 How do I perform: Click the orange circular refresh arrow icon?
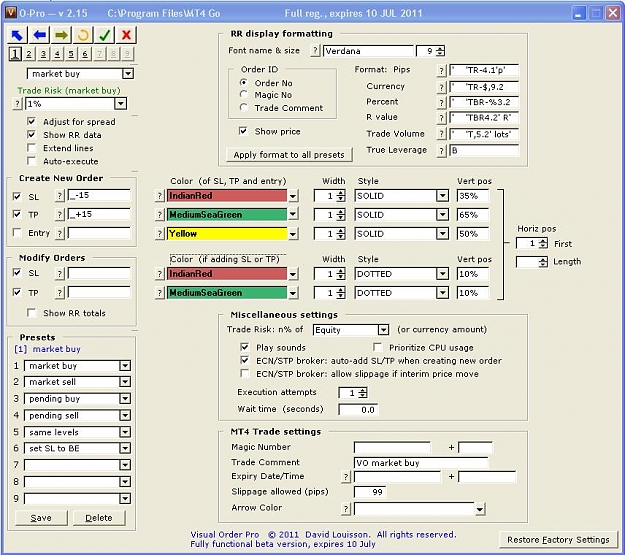coord(83,35)
